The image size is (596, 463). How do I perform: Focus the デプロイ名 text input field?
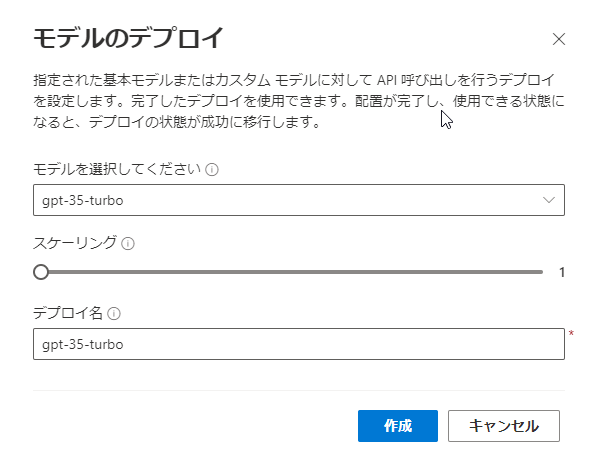pos(299,344)
